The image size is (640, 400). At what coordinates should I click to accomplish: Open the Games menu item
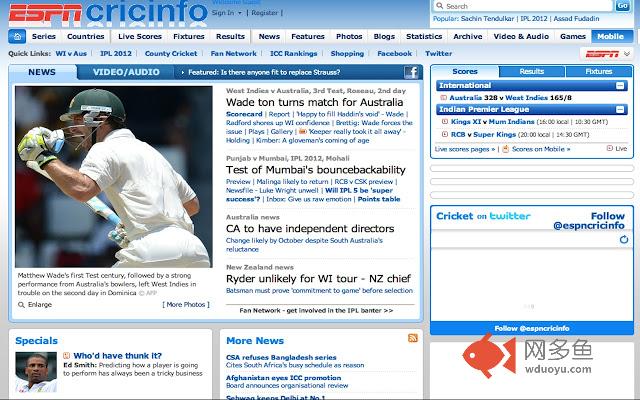tap(573, 36)
